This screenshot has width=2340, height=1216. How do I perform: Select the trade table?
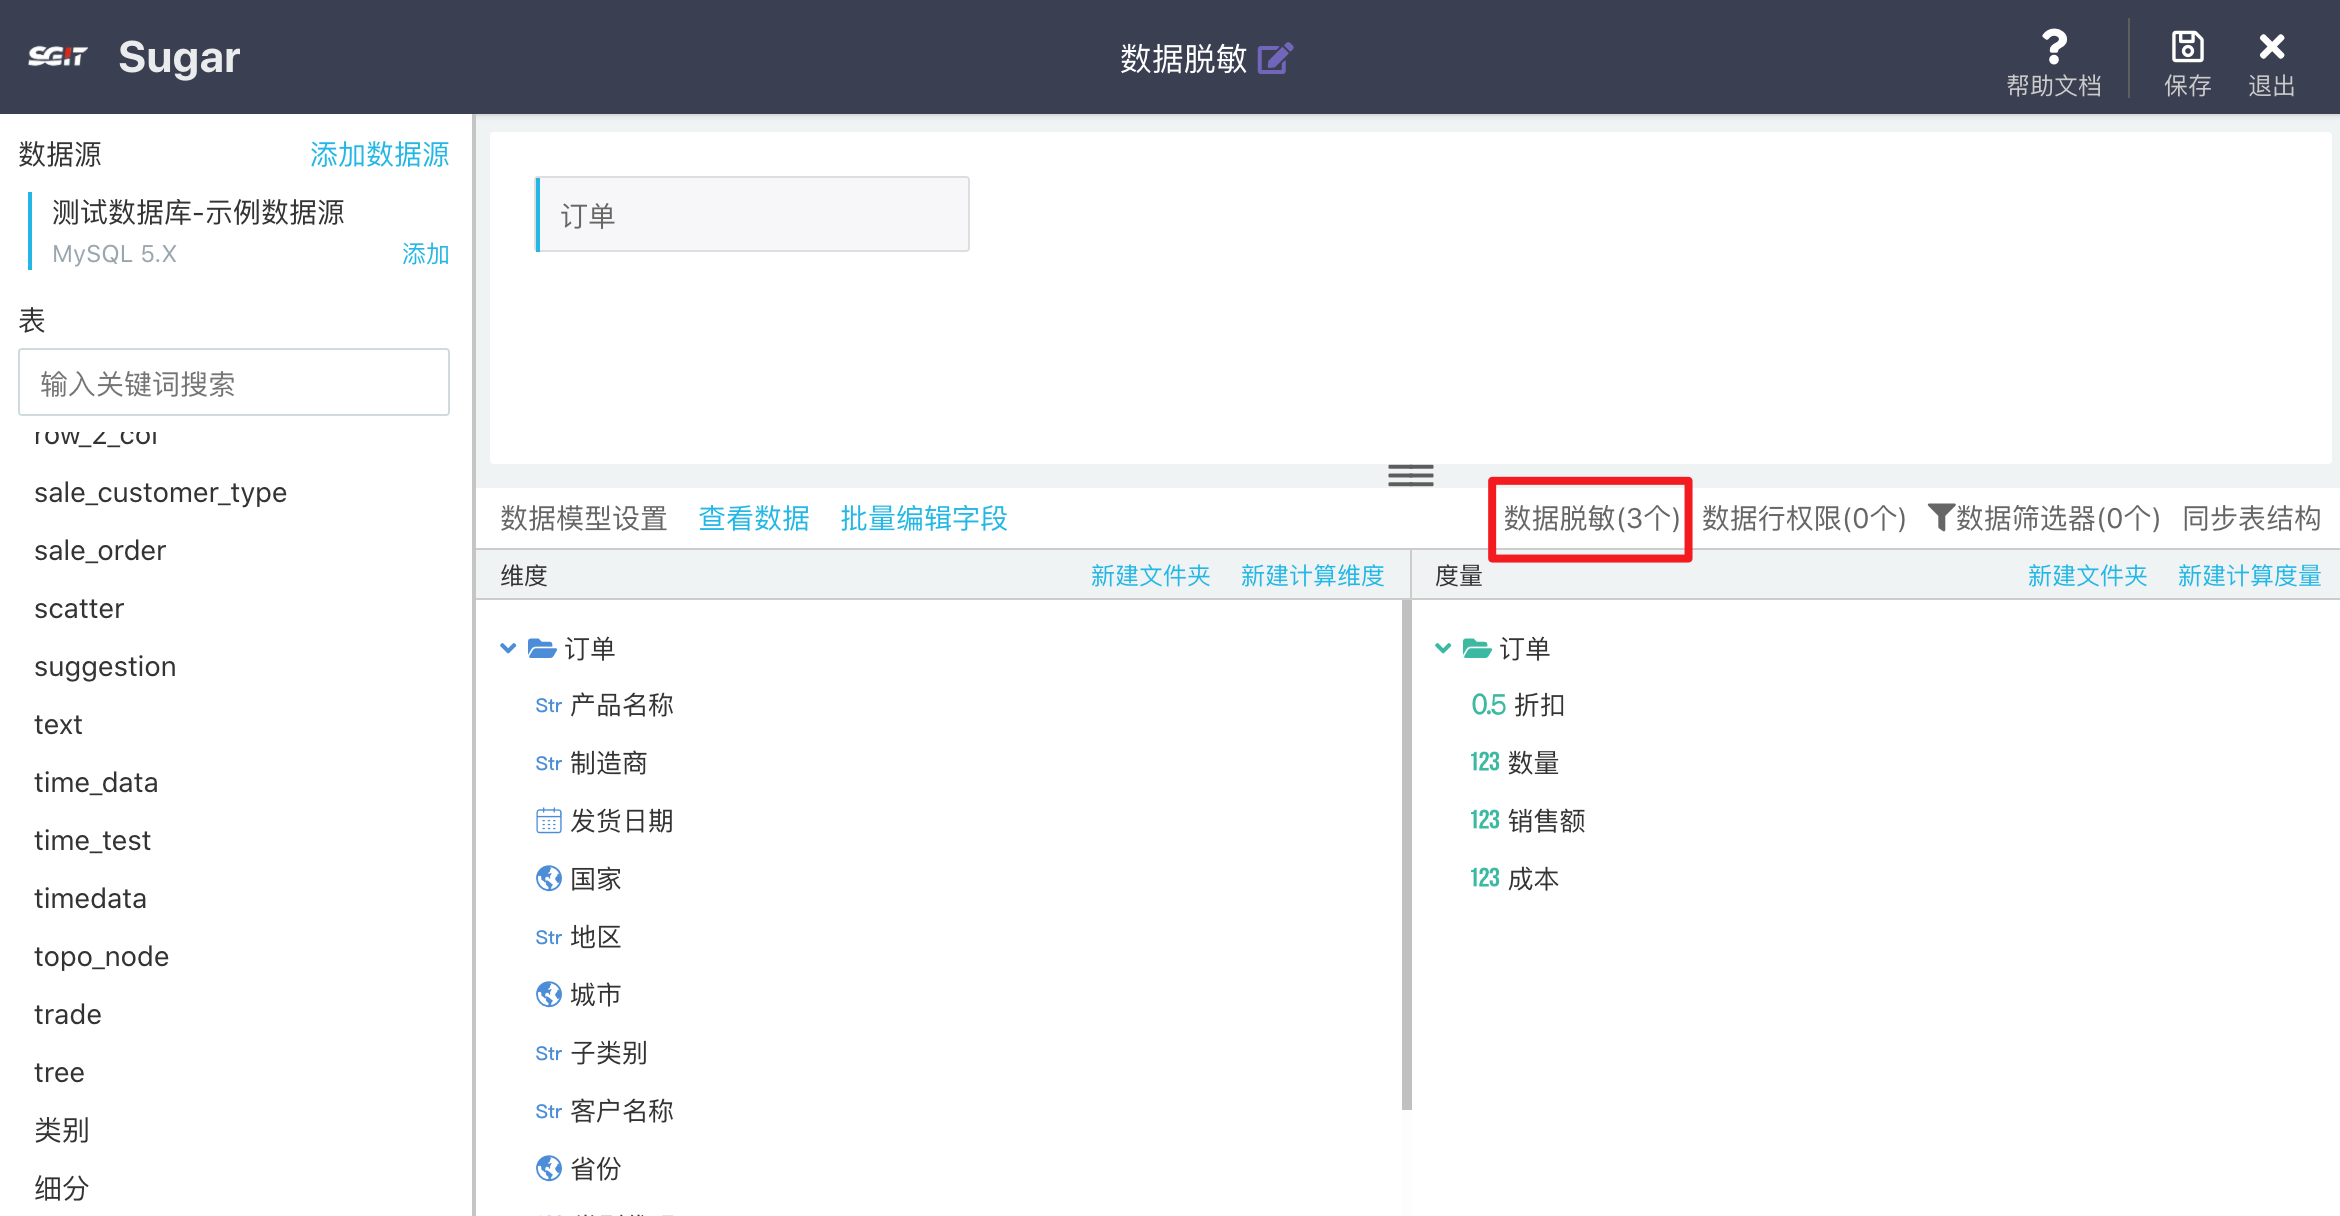pos(67,1014)
